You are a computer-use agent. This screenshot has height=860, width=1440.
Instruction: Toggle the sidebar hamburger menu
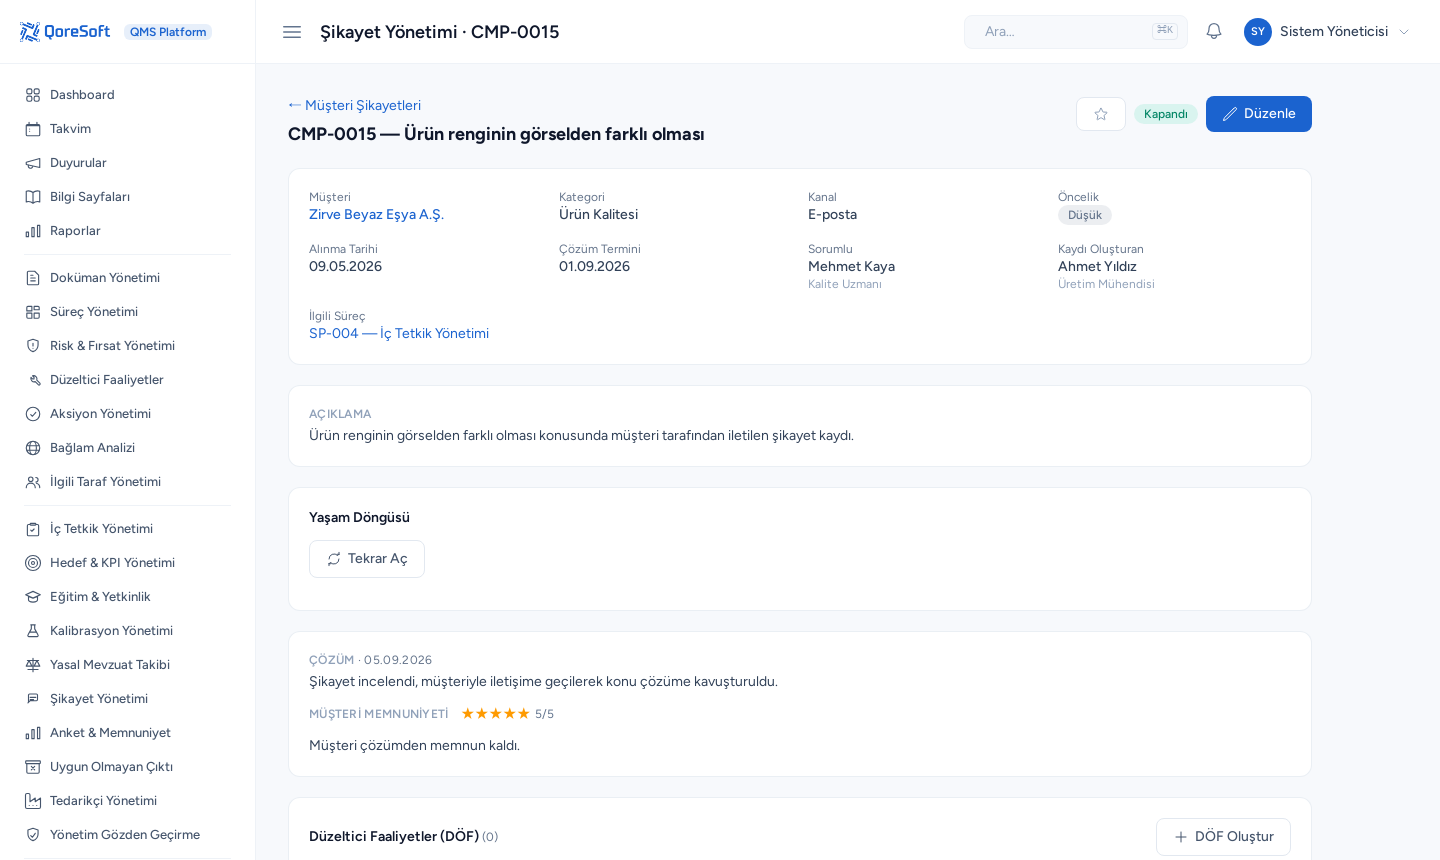[292, 32]
